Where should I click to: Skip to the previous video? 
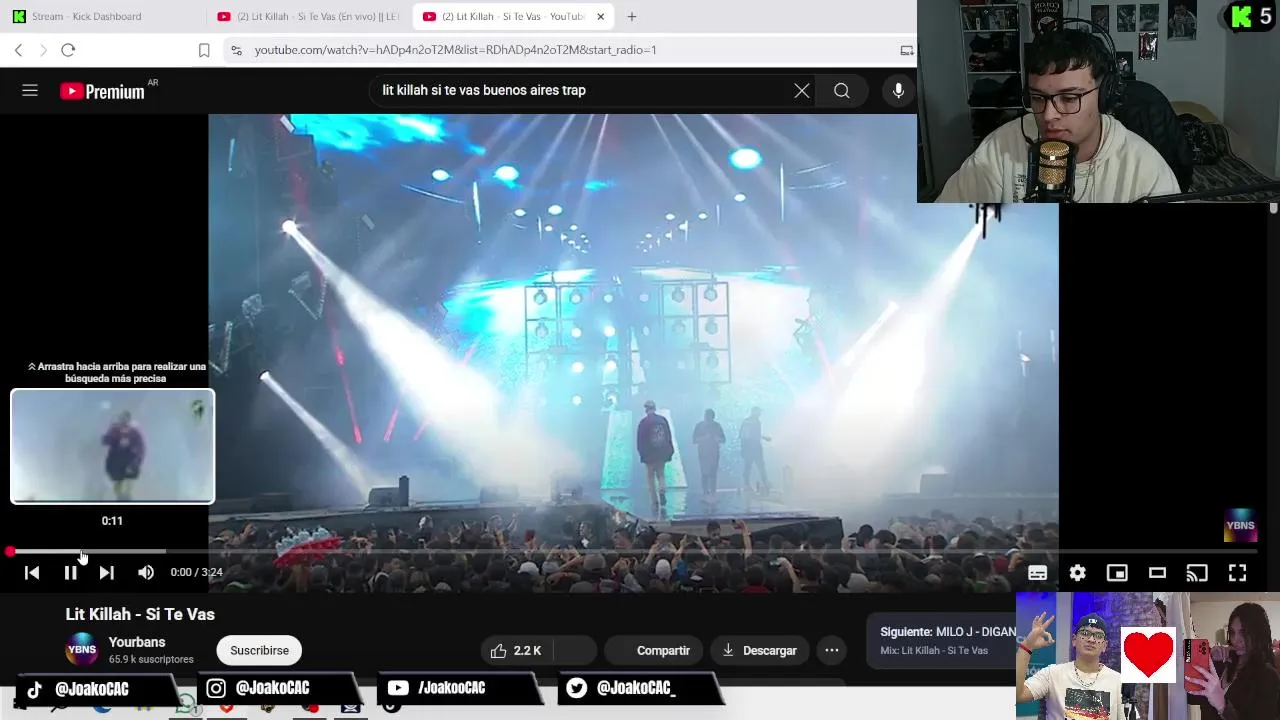coord(32,572)
